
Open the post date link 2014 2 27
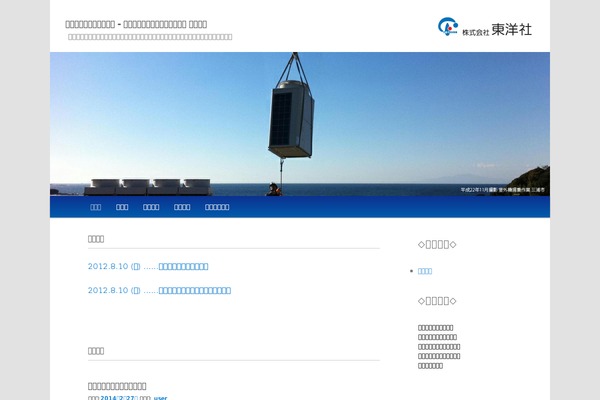click(119, 398)
